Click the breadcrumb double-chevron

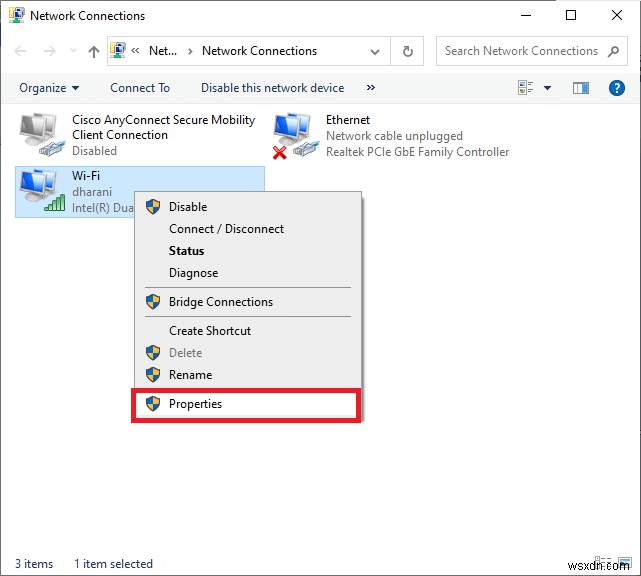pyautogui.click(x=135, y=51)
